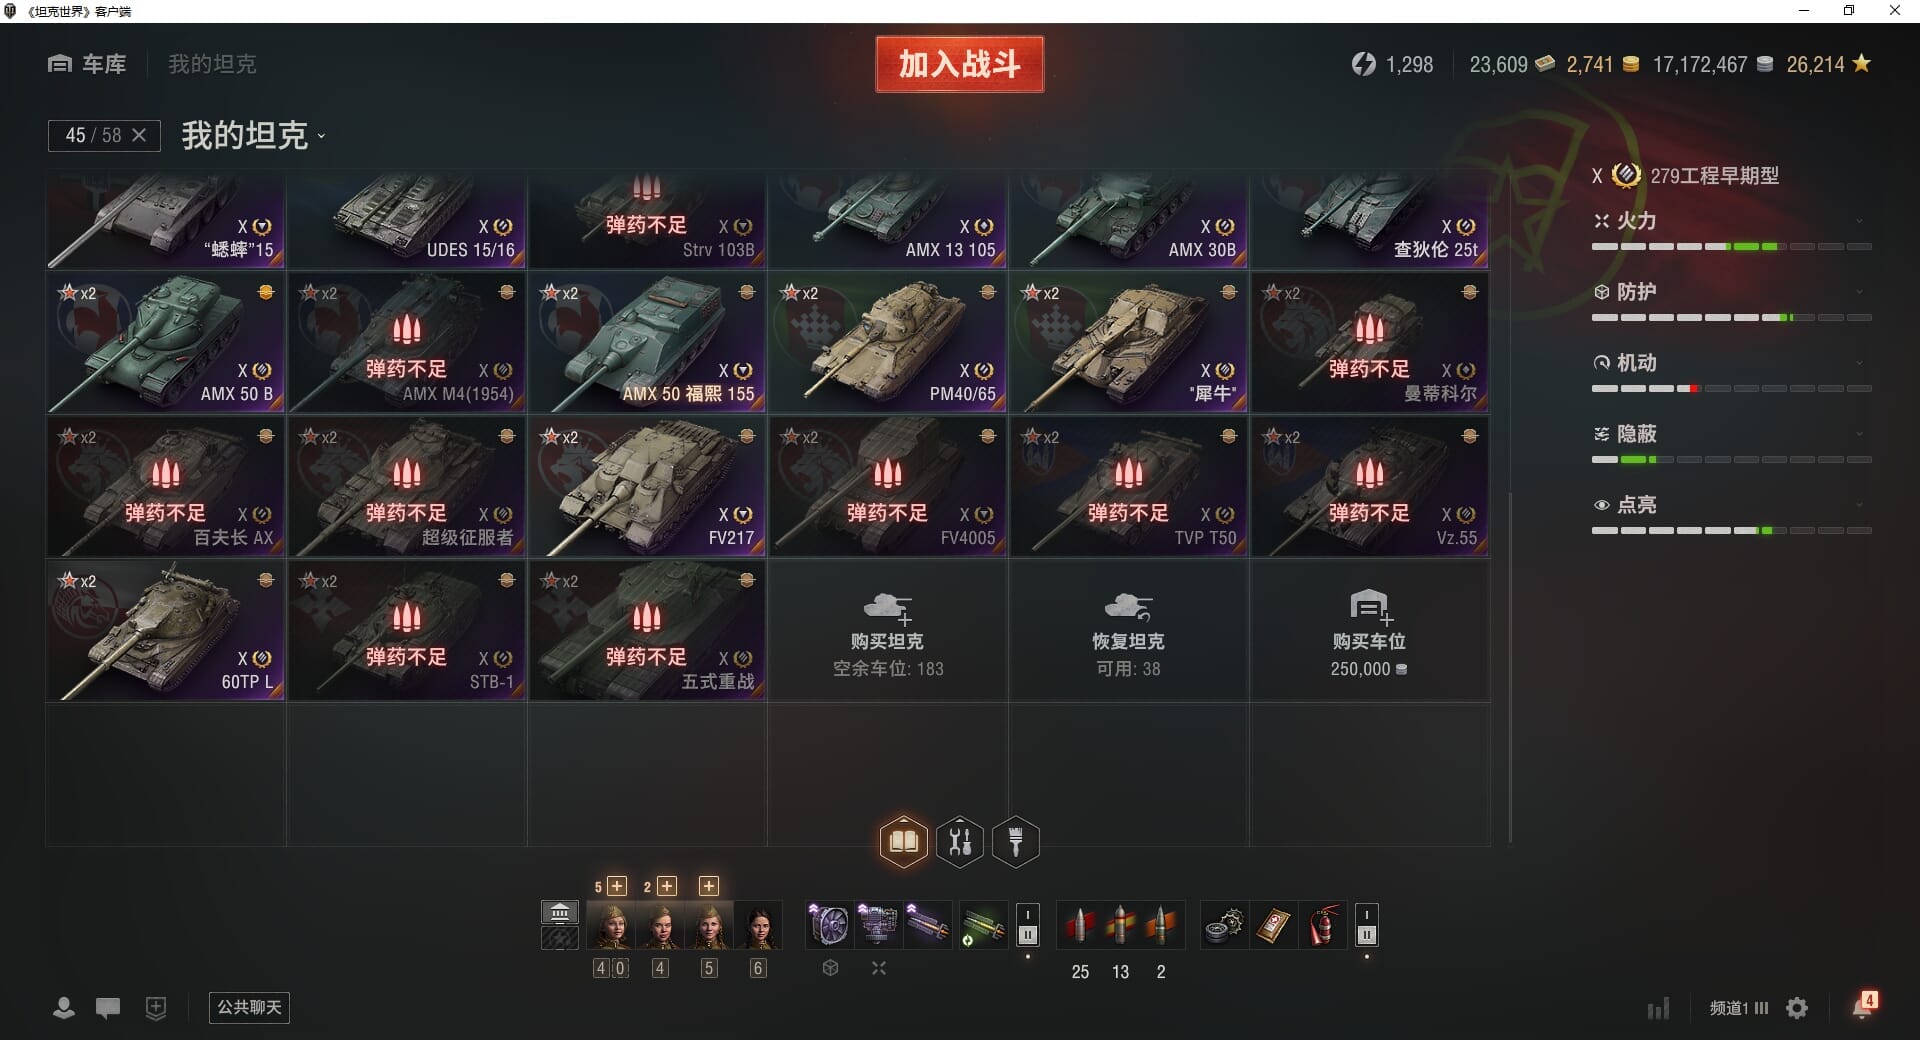This screenshot has height=1040, width=1920.
Task: Select the ventilation fan equipment slot
Action: [829, 926]
